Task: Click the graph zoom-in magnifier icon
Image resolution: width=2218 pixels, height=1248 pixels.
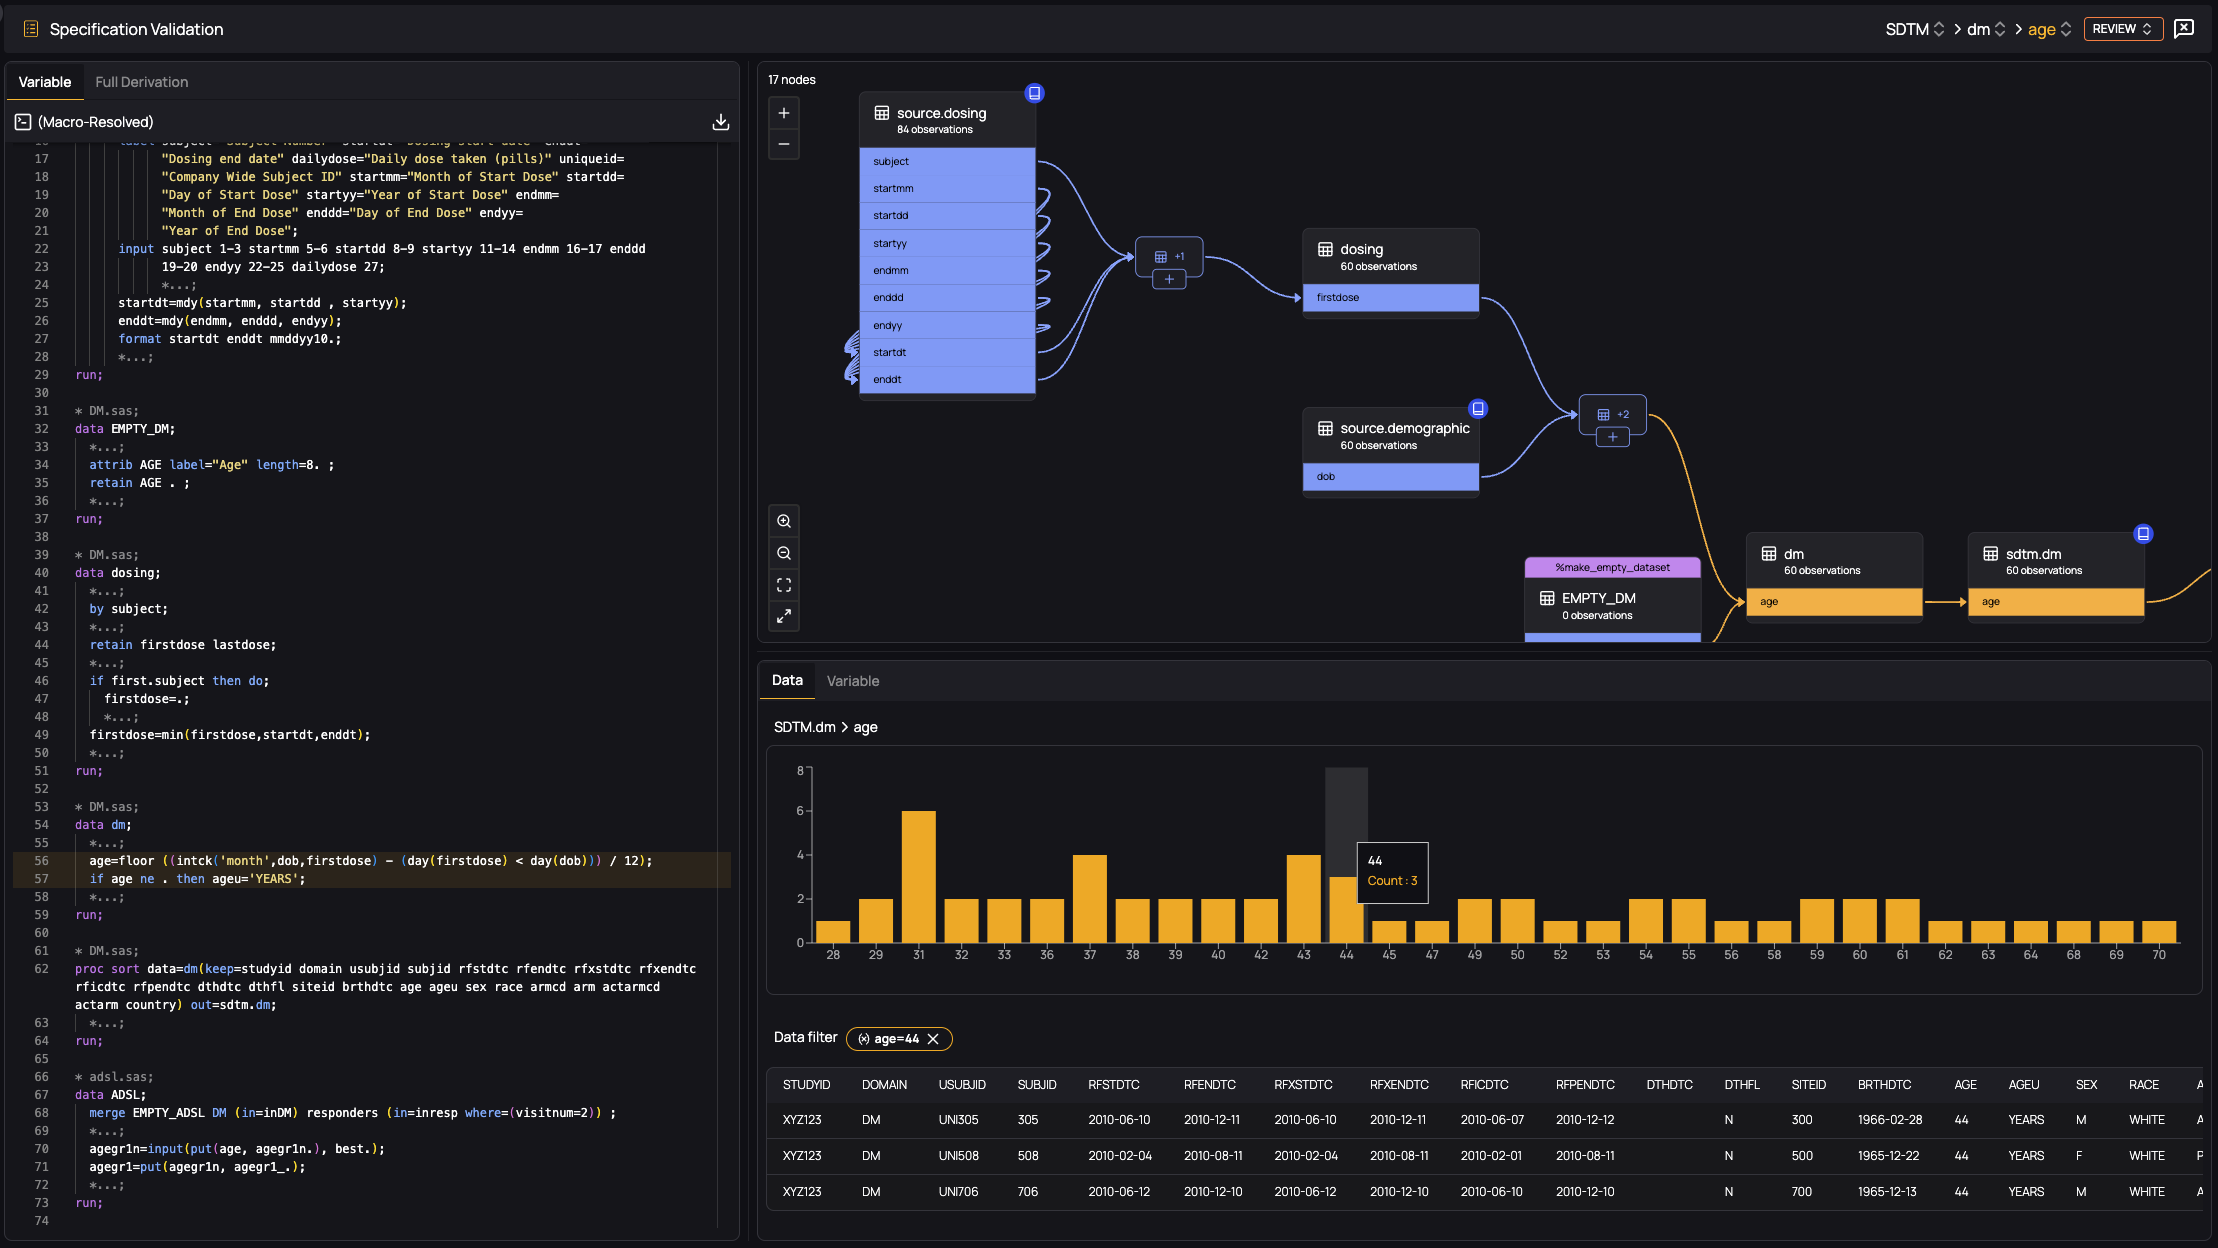Action: pos(784,521)
